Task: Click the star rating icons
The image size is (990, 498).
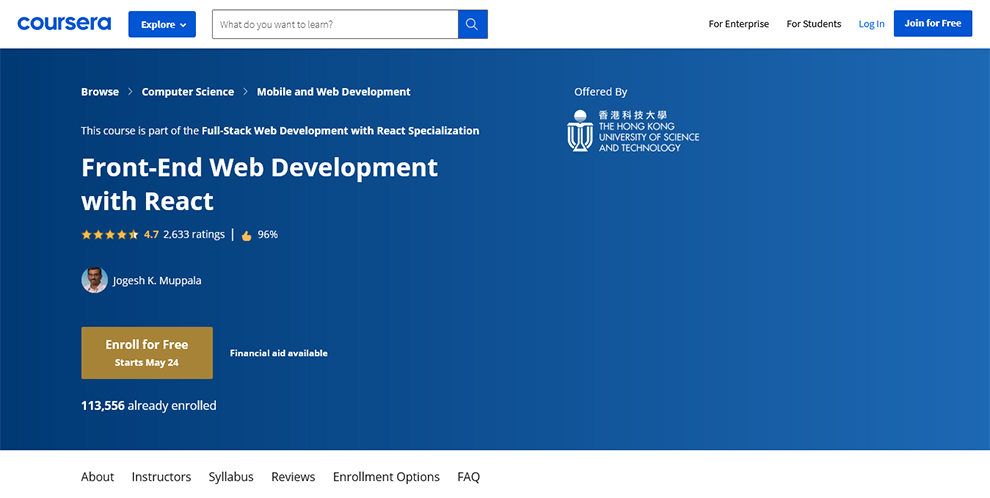Action: pos(110,235)
